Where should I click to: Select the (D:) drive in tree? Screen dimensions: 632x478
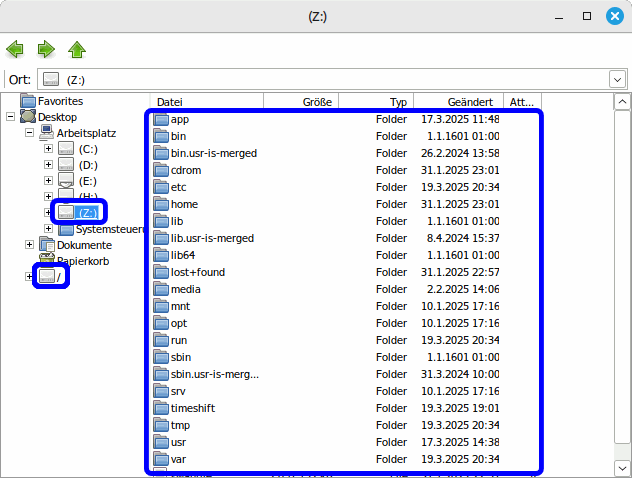87,165
